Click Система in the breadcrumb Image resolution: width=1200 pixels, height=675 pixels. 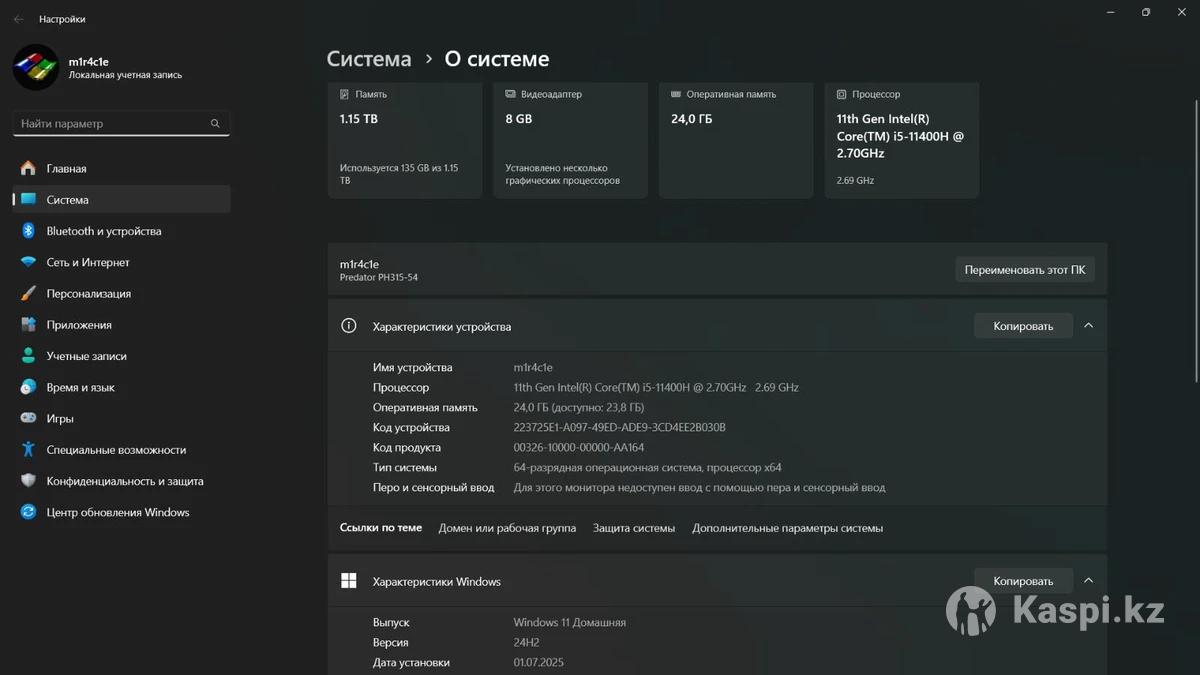[x=369, y=59]
